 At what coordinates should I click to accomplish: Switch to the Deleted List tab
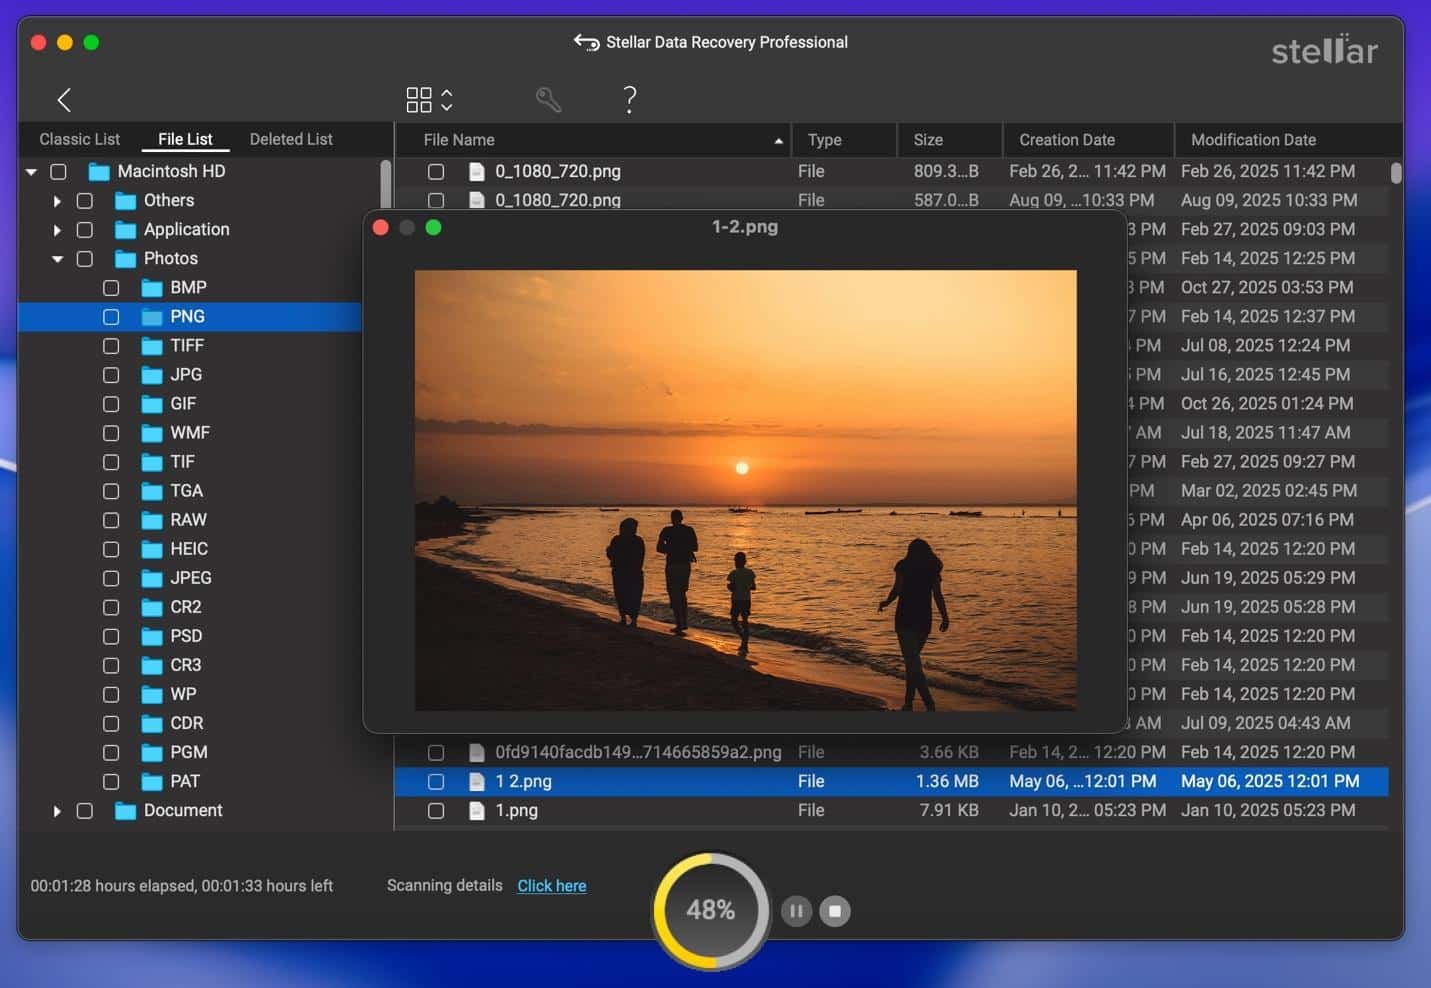[x=290, y=139]
